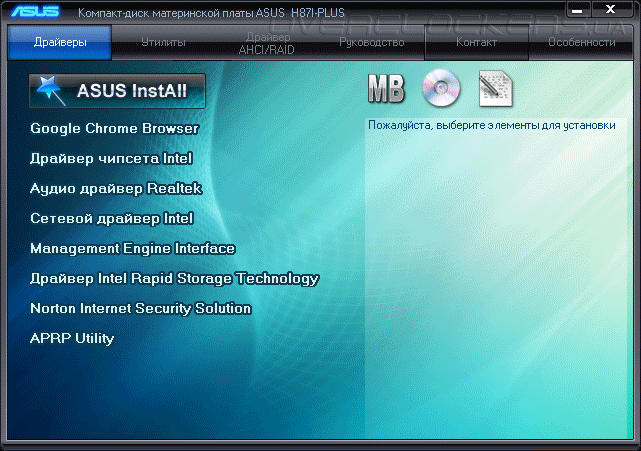
Task: Close the ASUS installer window
Action: pyautogui.click(x=610, y=9)
